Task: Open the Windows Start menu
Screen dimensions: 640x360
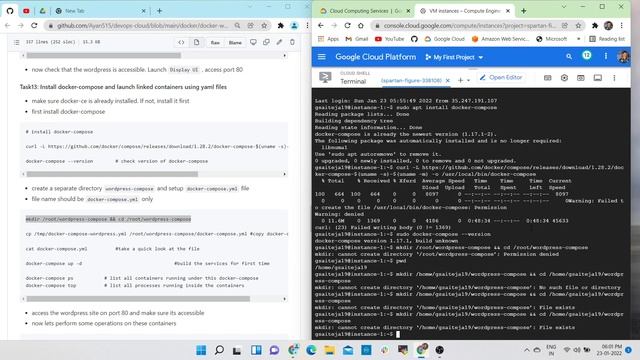Action: pyautogui.click(x=201, y=350)
